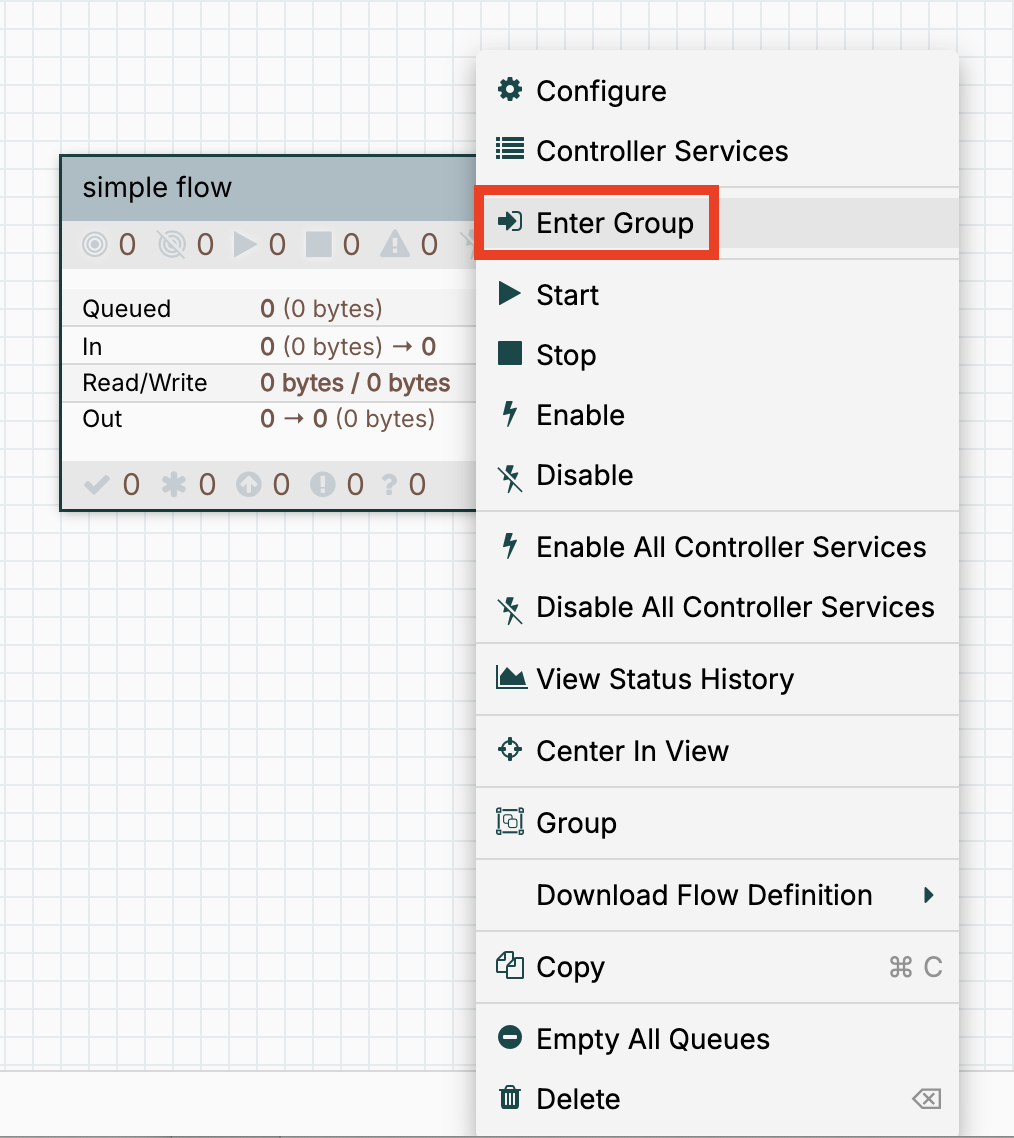Select the simple flow process group title
Viewport: 1014px width, 1138px height.
point(157,188)
